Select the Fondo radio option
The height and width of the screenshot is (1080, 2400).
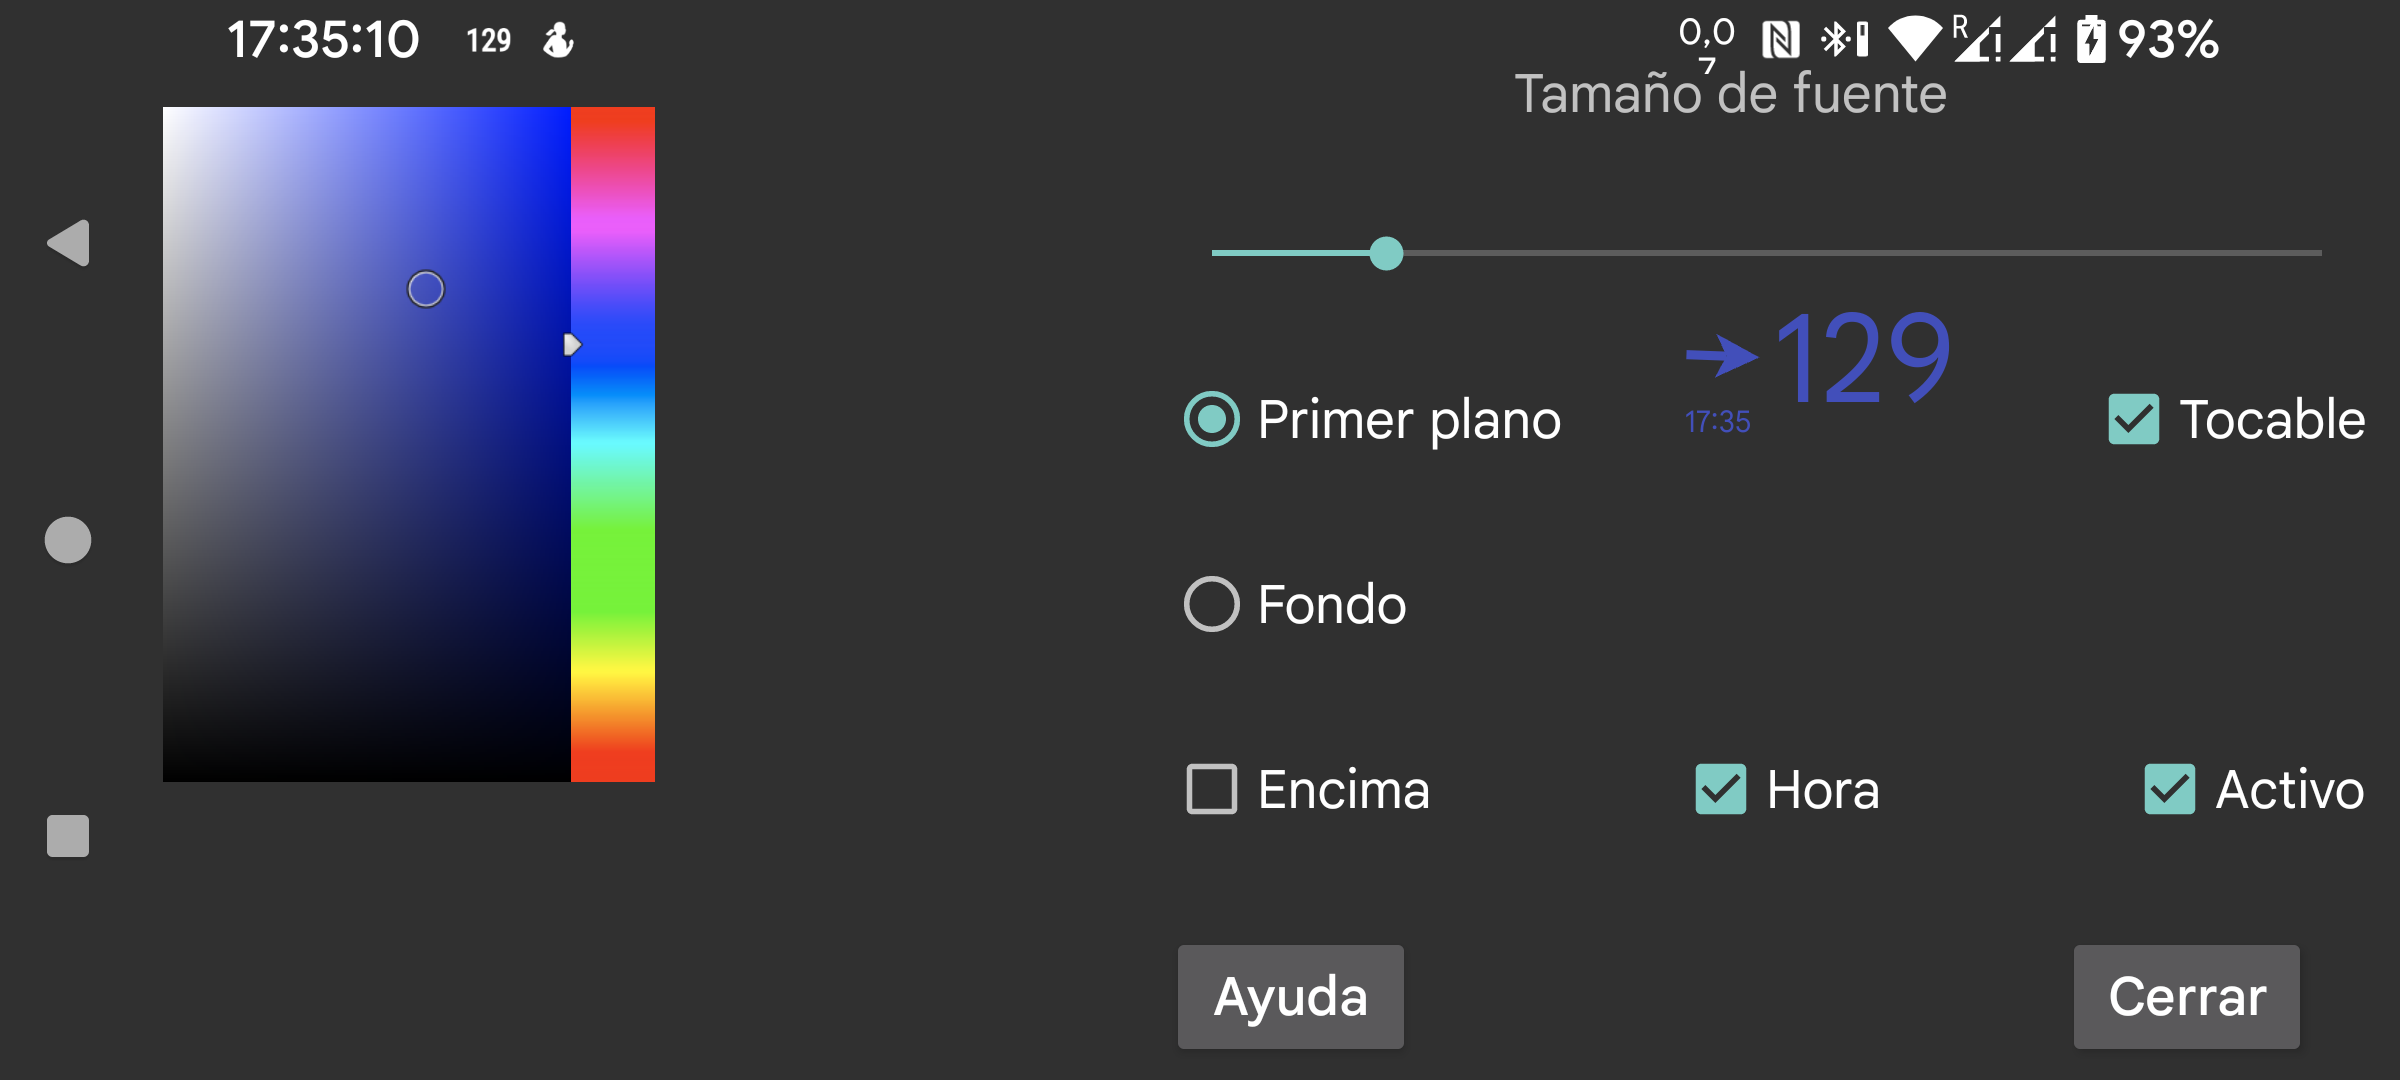(x=1212, y=604)
